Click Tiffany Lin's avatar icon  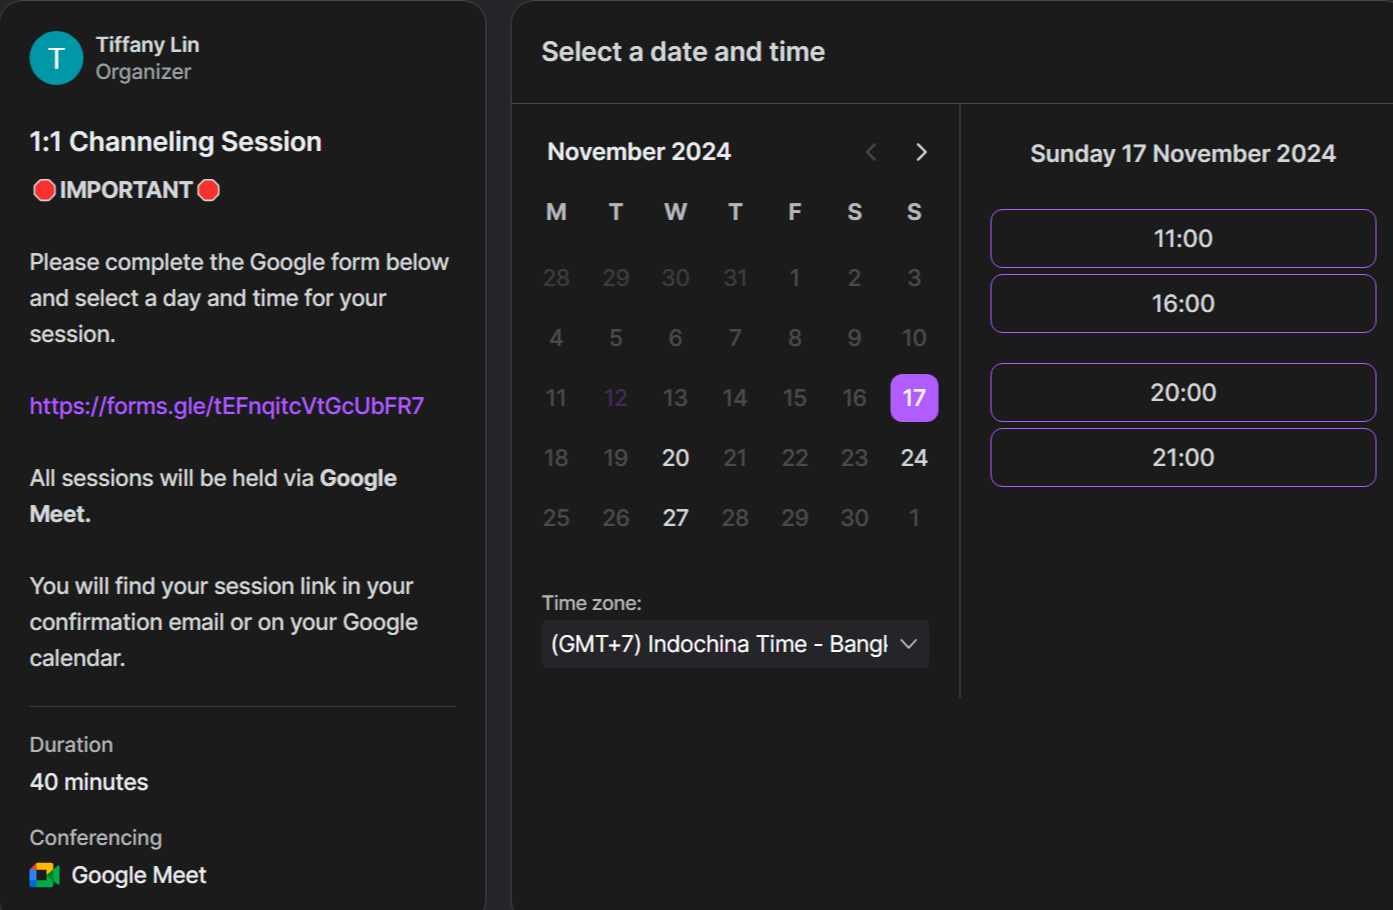[x=56, y=58]
